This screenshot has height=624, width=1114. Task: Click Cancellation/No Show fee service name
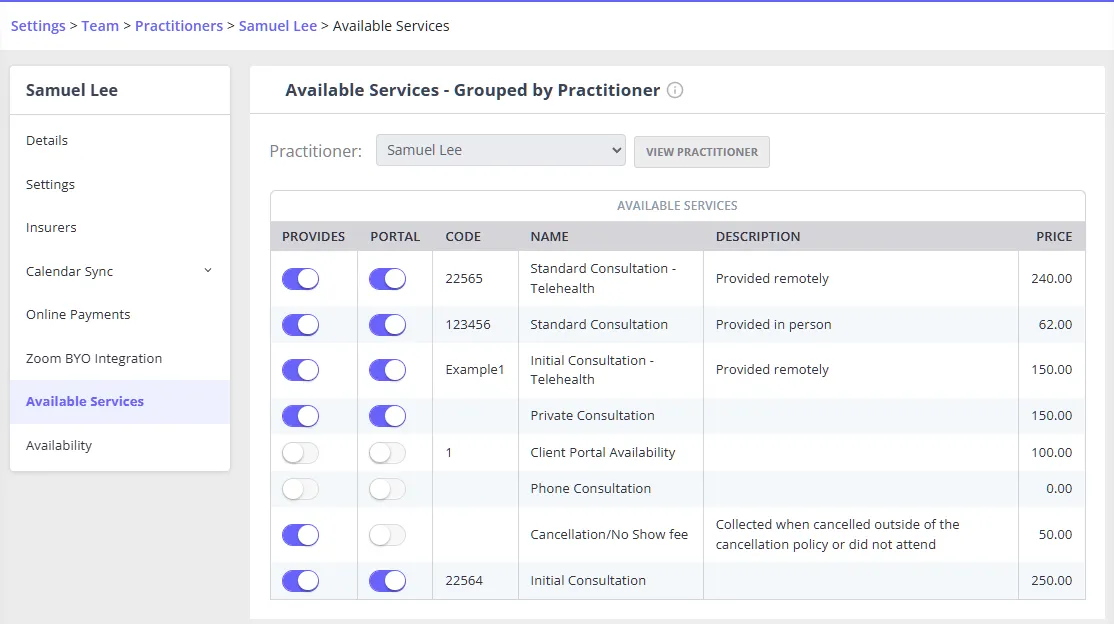[609, 534]
